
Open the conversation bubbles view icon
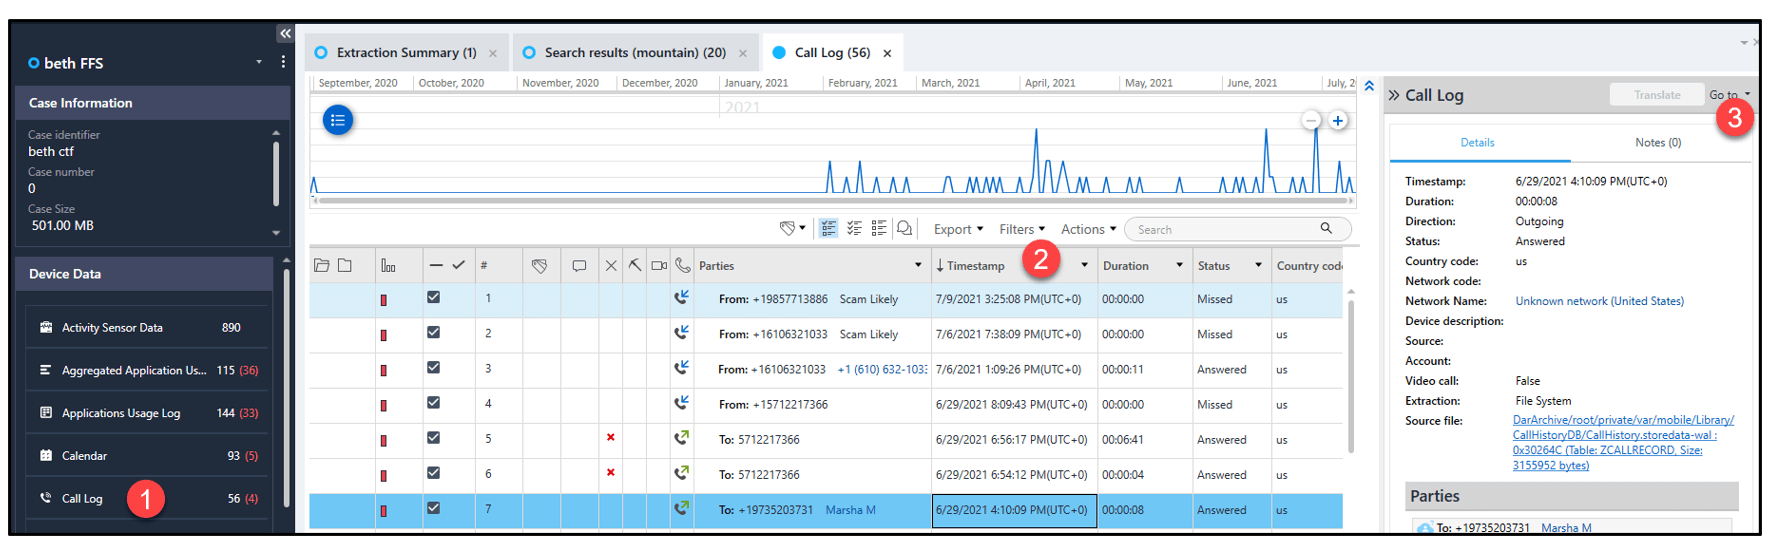905,229
